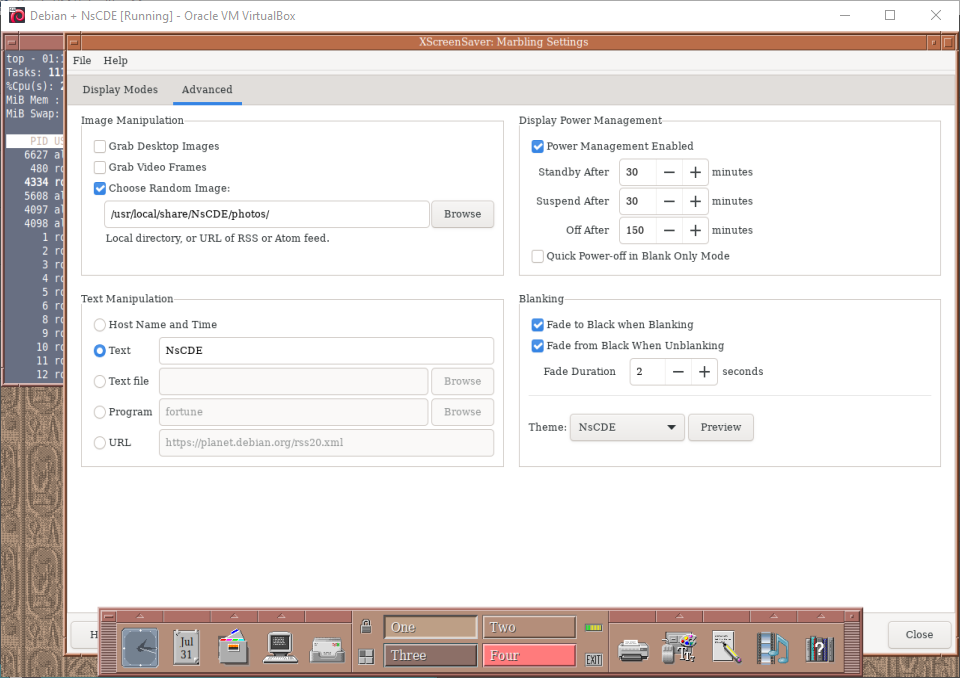Click the clock icon in front panel
The height and width of the screenshot is (678, 960).
[x=140, y=648]
